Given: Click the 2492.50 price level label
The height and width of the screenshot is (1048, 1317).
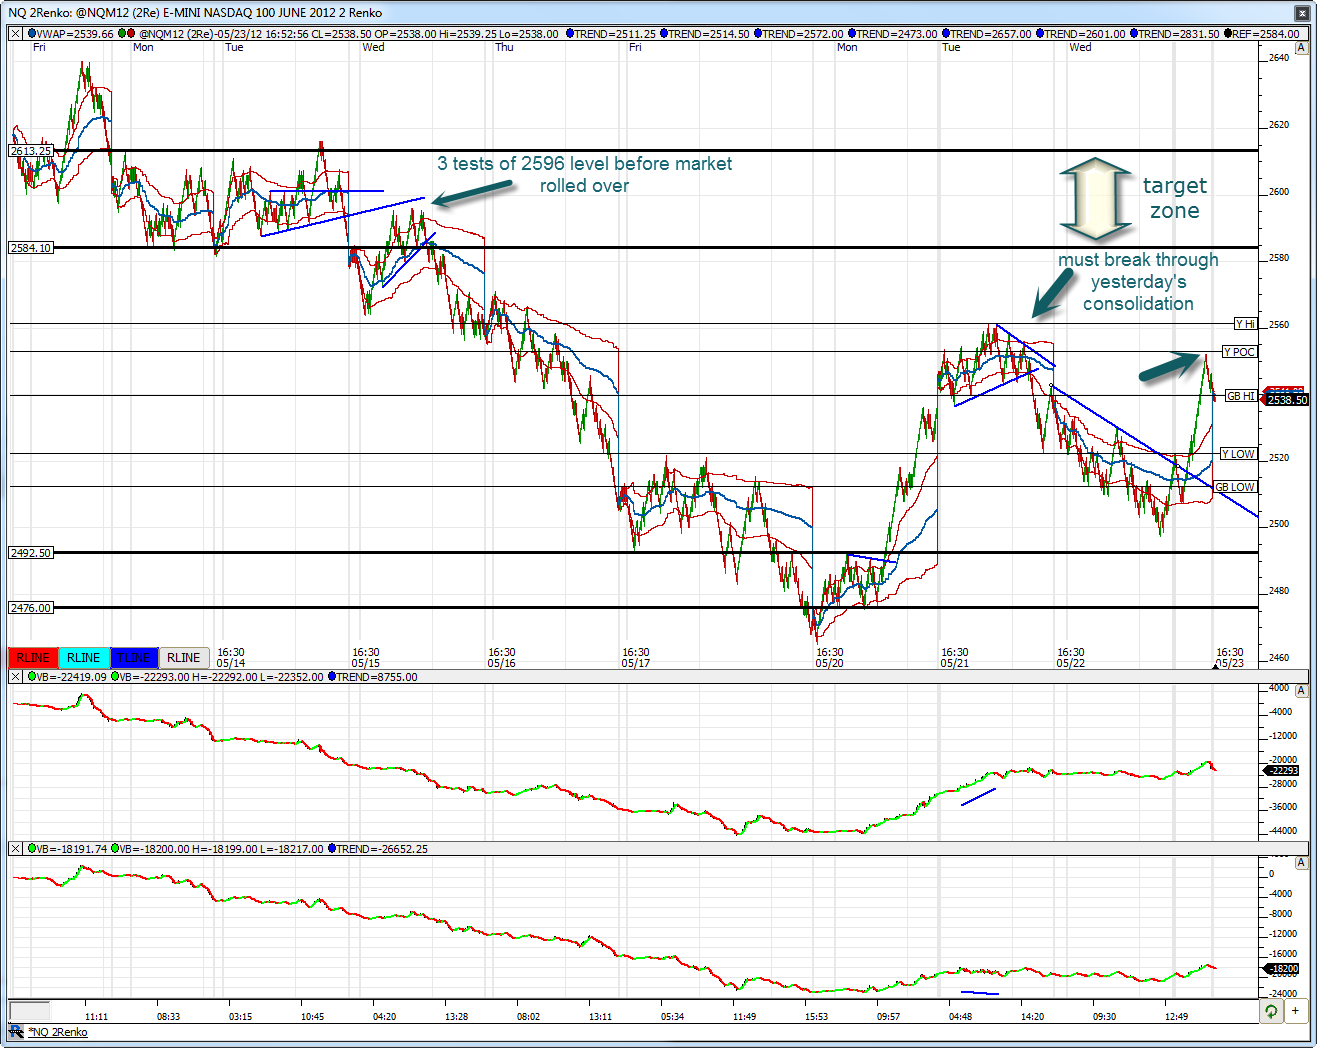Looking at the screenshot, I should coord(30,553).
